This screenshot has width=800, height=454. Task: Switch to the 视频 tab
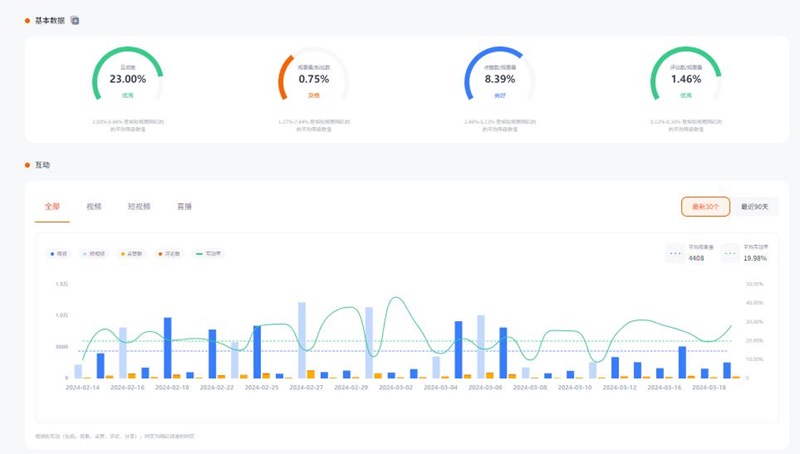pyautogui.click(x=94, y=206)
